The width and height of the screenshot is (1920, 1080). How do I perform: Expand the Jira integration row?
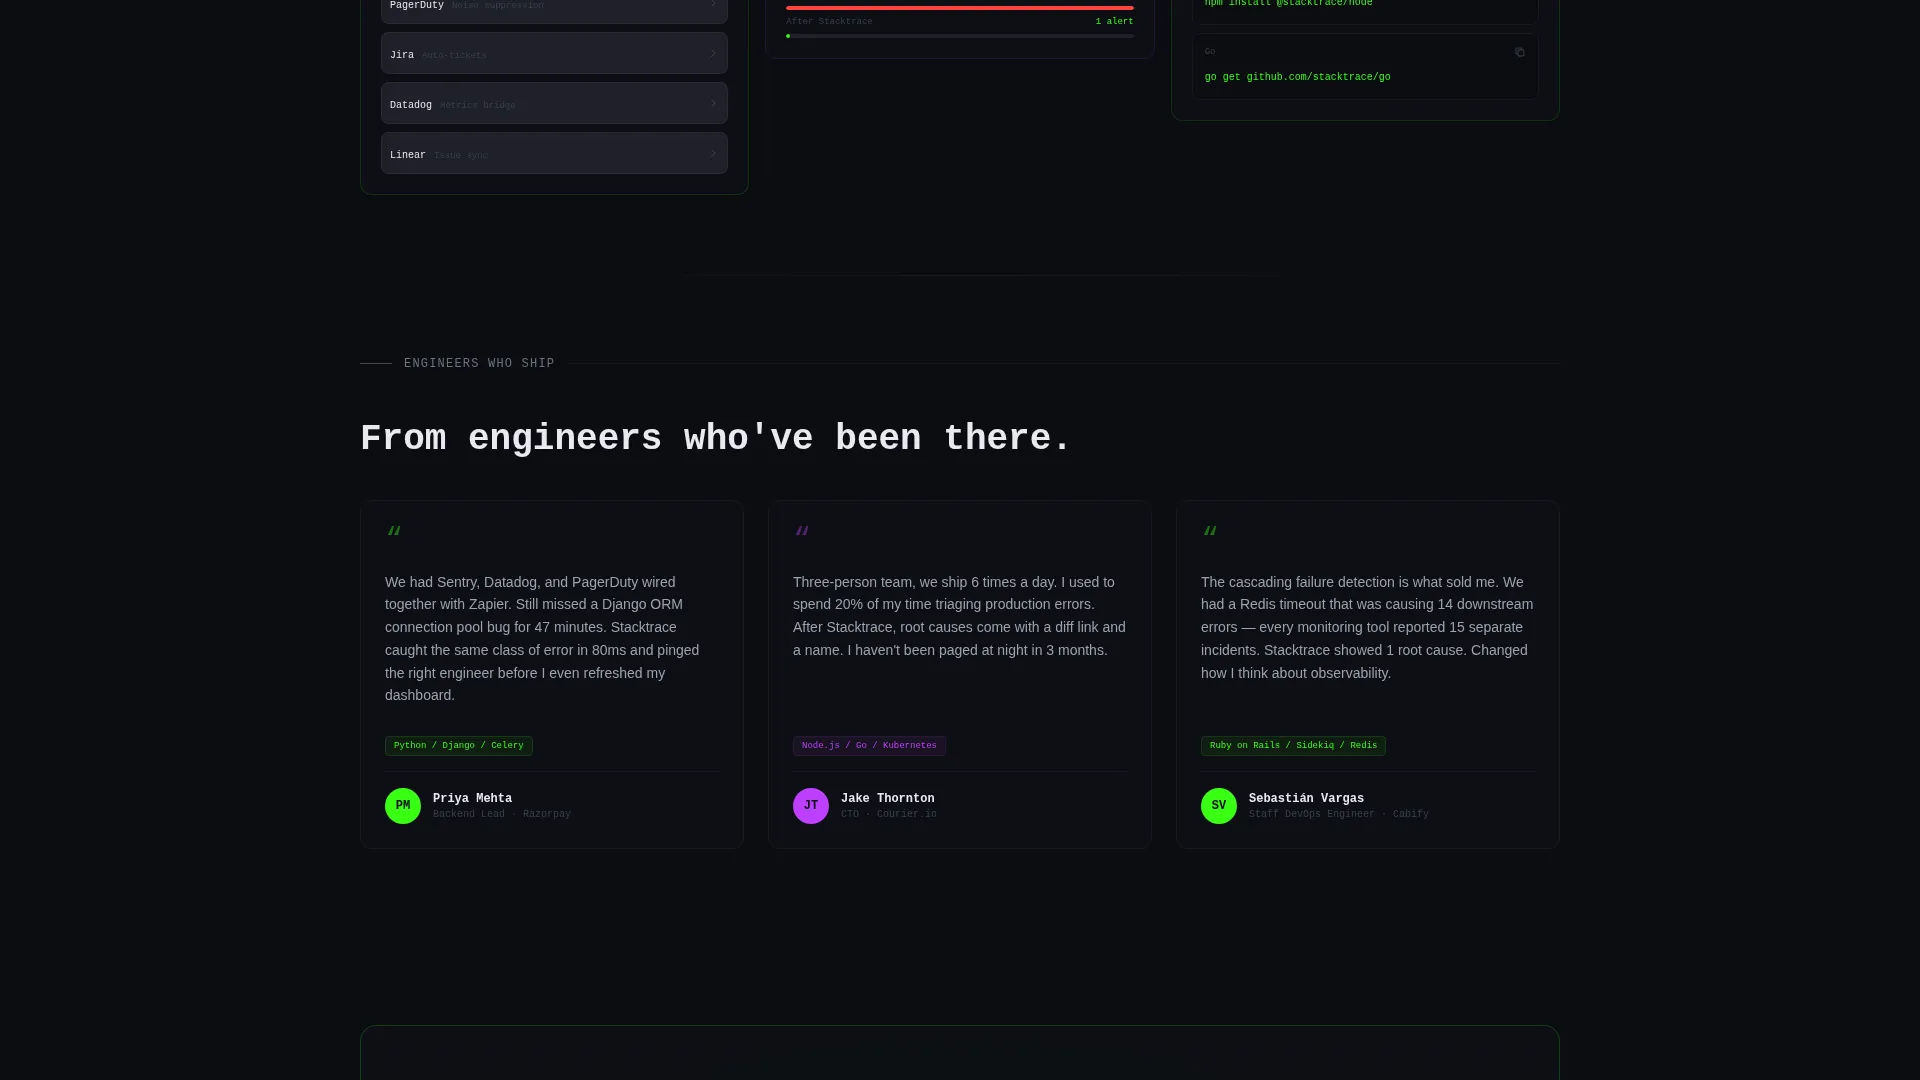pyautogui.click(x=554, y=53)
